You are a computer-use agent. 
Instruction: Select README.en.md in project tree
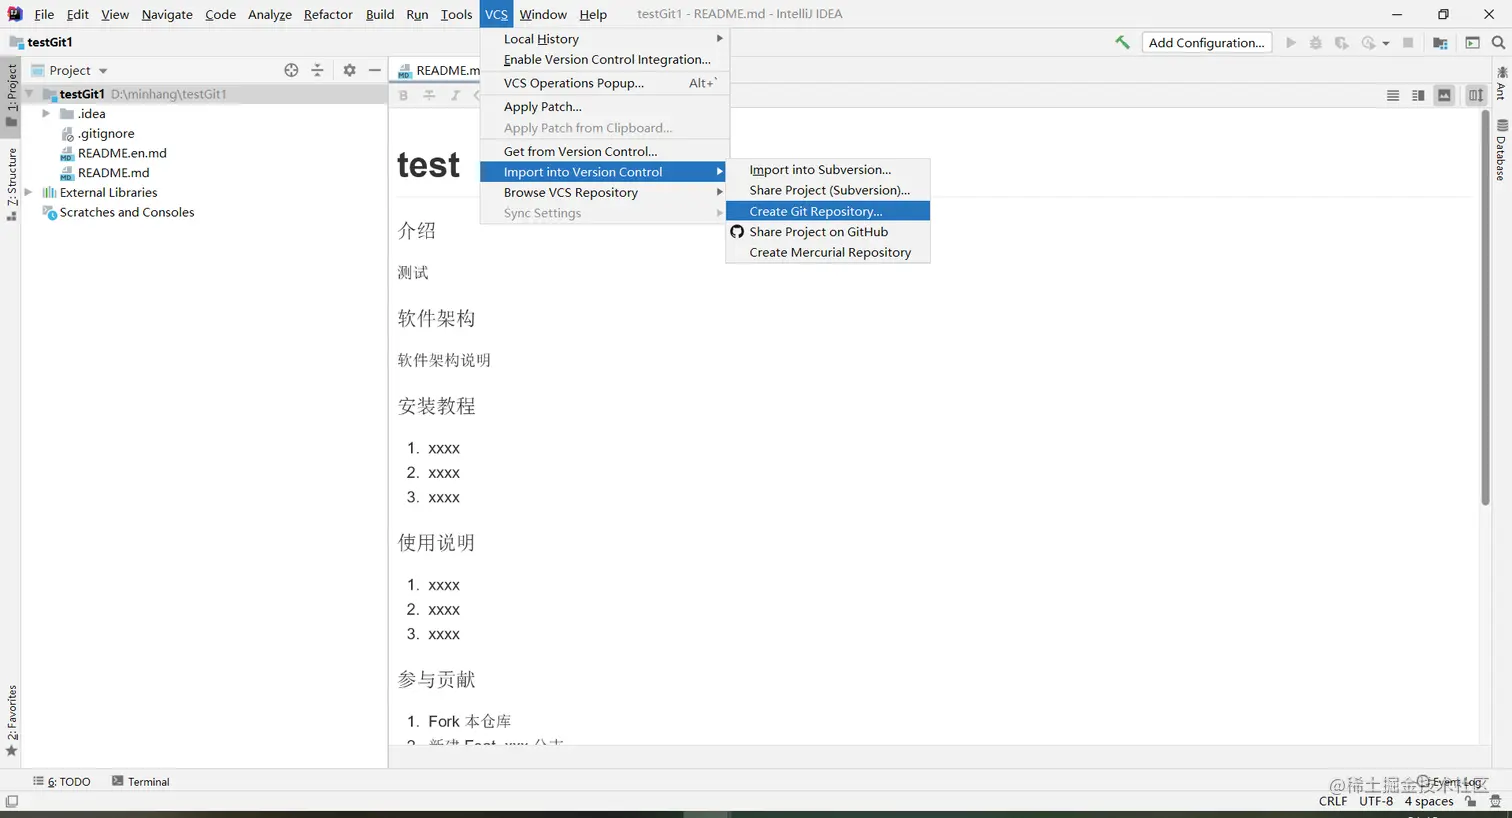(x=122, y=153)
